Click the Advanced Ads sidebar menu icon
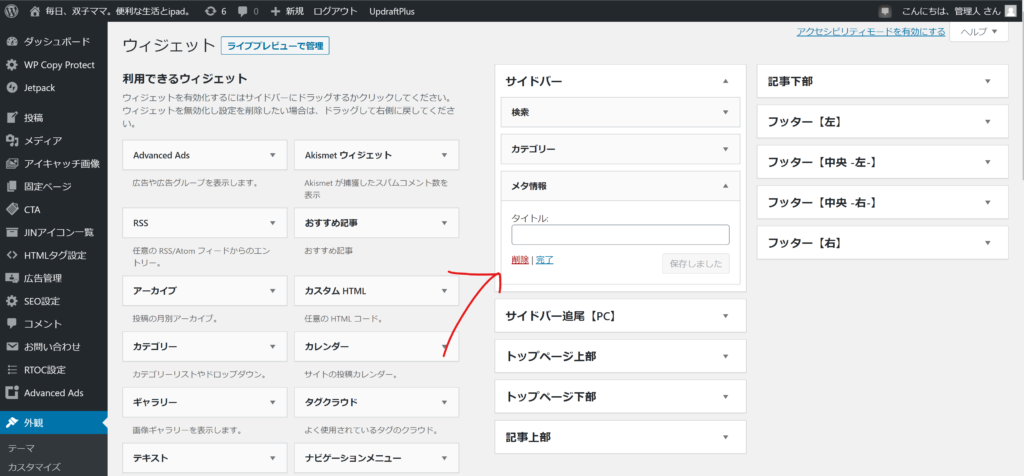The width and height of the screenshot is (1024, 476). click(12, 393)
